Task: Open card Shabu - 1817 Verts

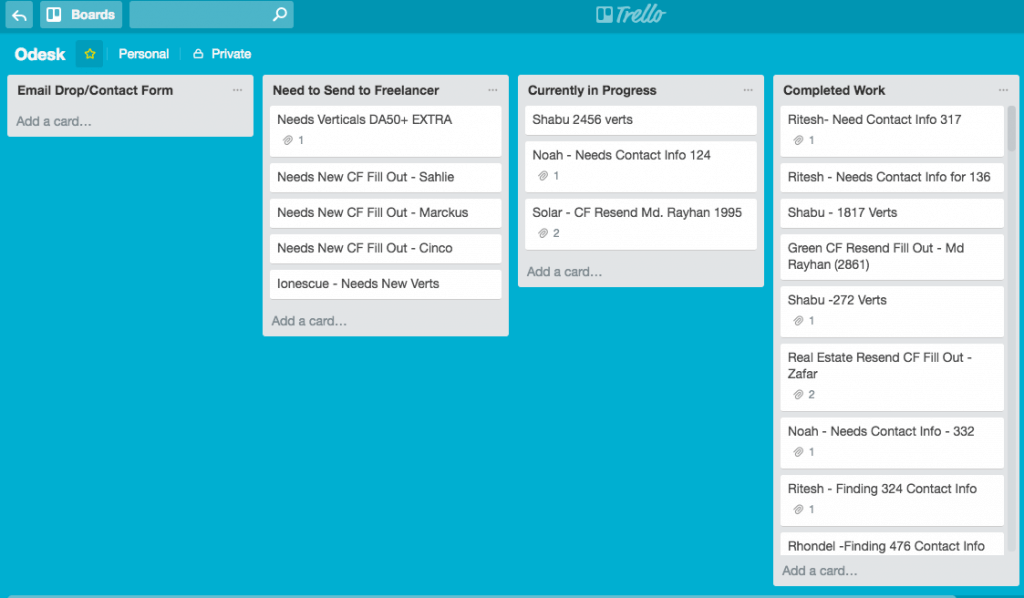Action: 891,213
